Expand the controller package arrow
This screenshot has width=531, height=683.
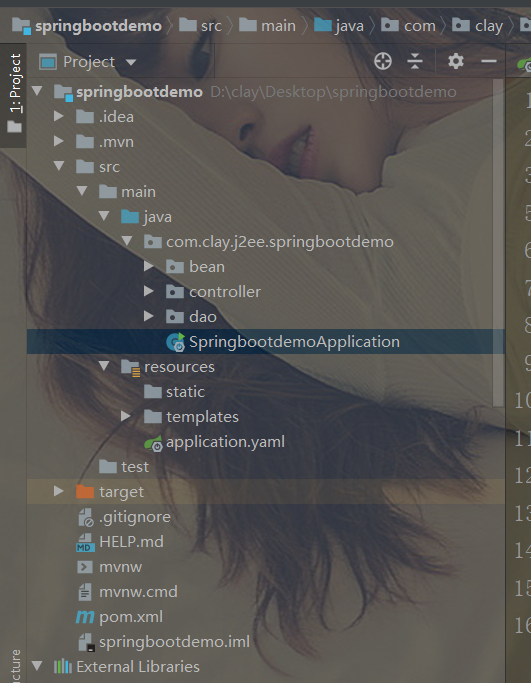pos(149,291)
